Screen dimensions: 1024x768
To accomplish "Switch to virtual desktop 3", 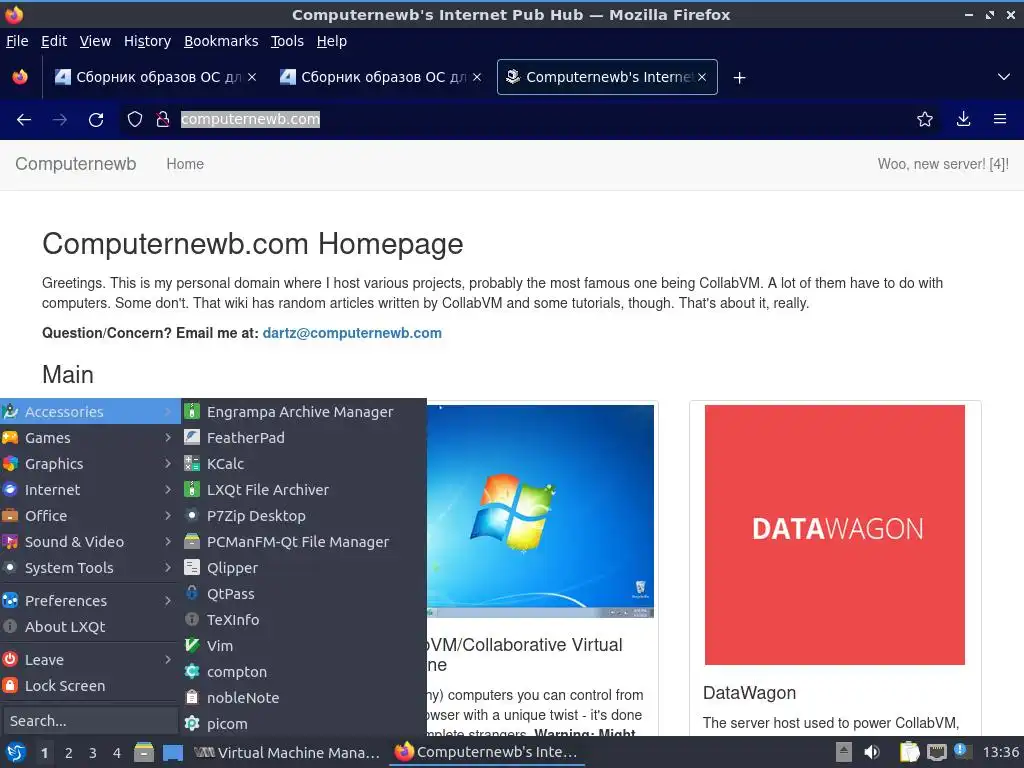I will coord(93,753).
